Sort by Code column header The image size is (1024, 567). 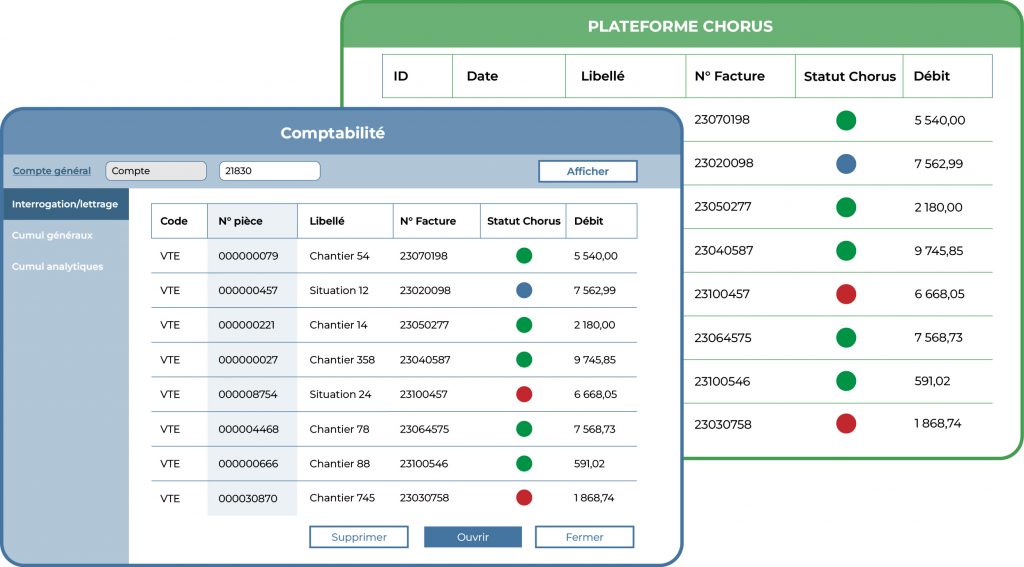[x=180, y=221]
